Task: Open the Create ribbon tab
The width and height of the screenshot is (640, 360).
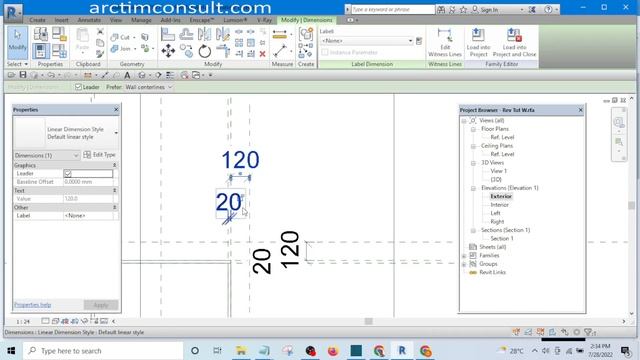Action: point(37,20)
